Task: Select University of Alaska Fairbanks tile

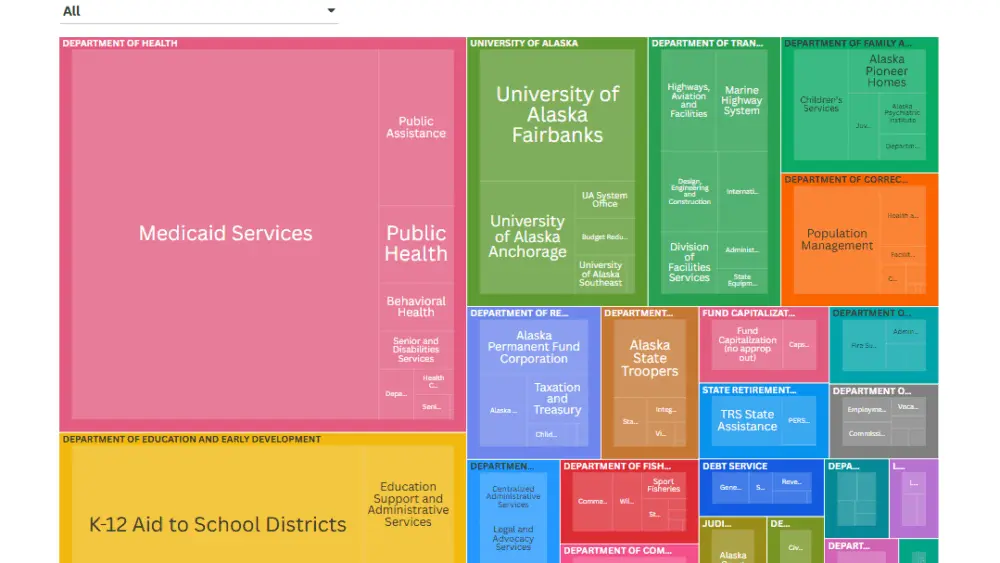Action: (557, 114)
